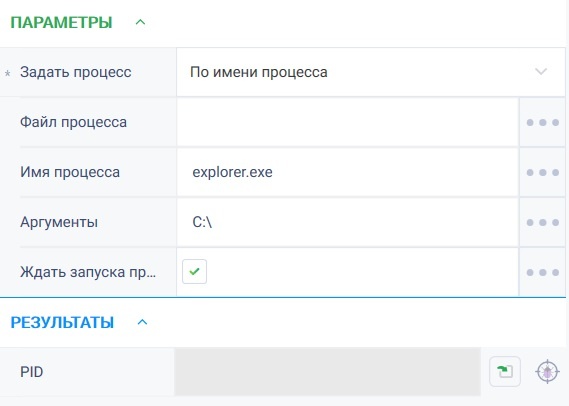Open three-dots options beside the checkbox row
569x406 pixels.
[x=543, y=272]
